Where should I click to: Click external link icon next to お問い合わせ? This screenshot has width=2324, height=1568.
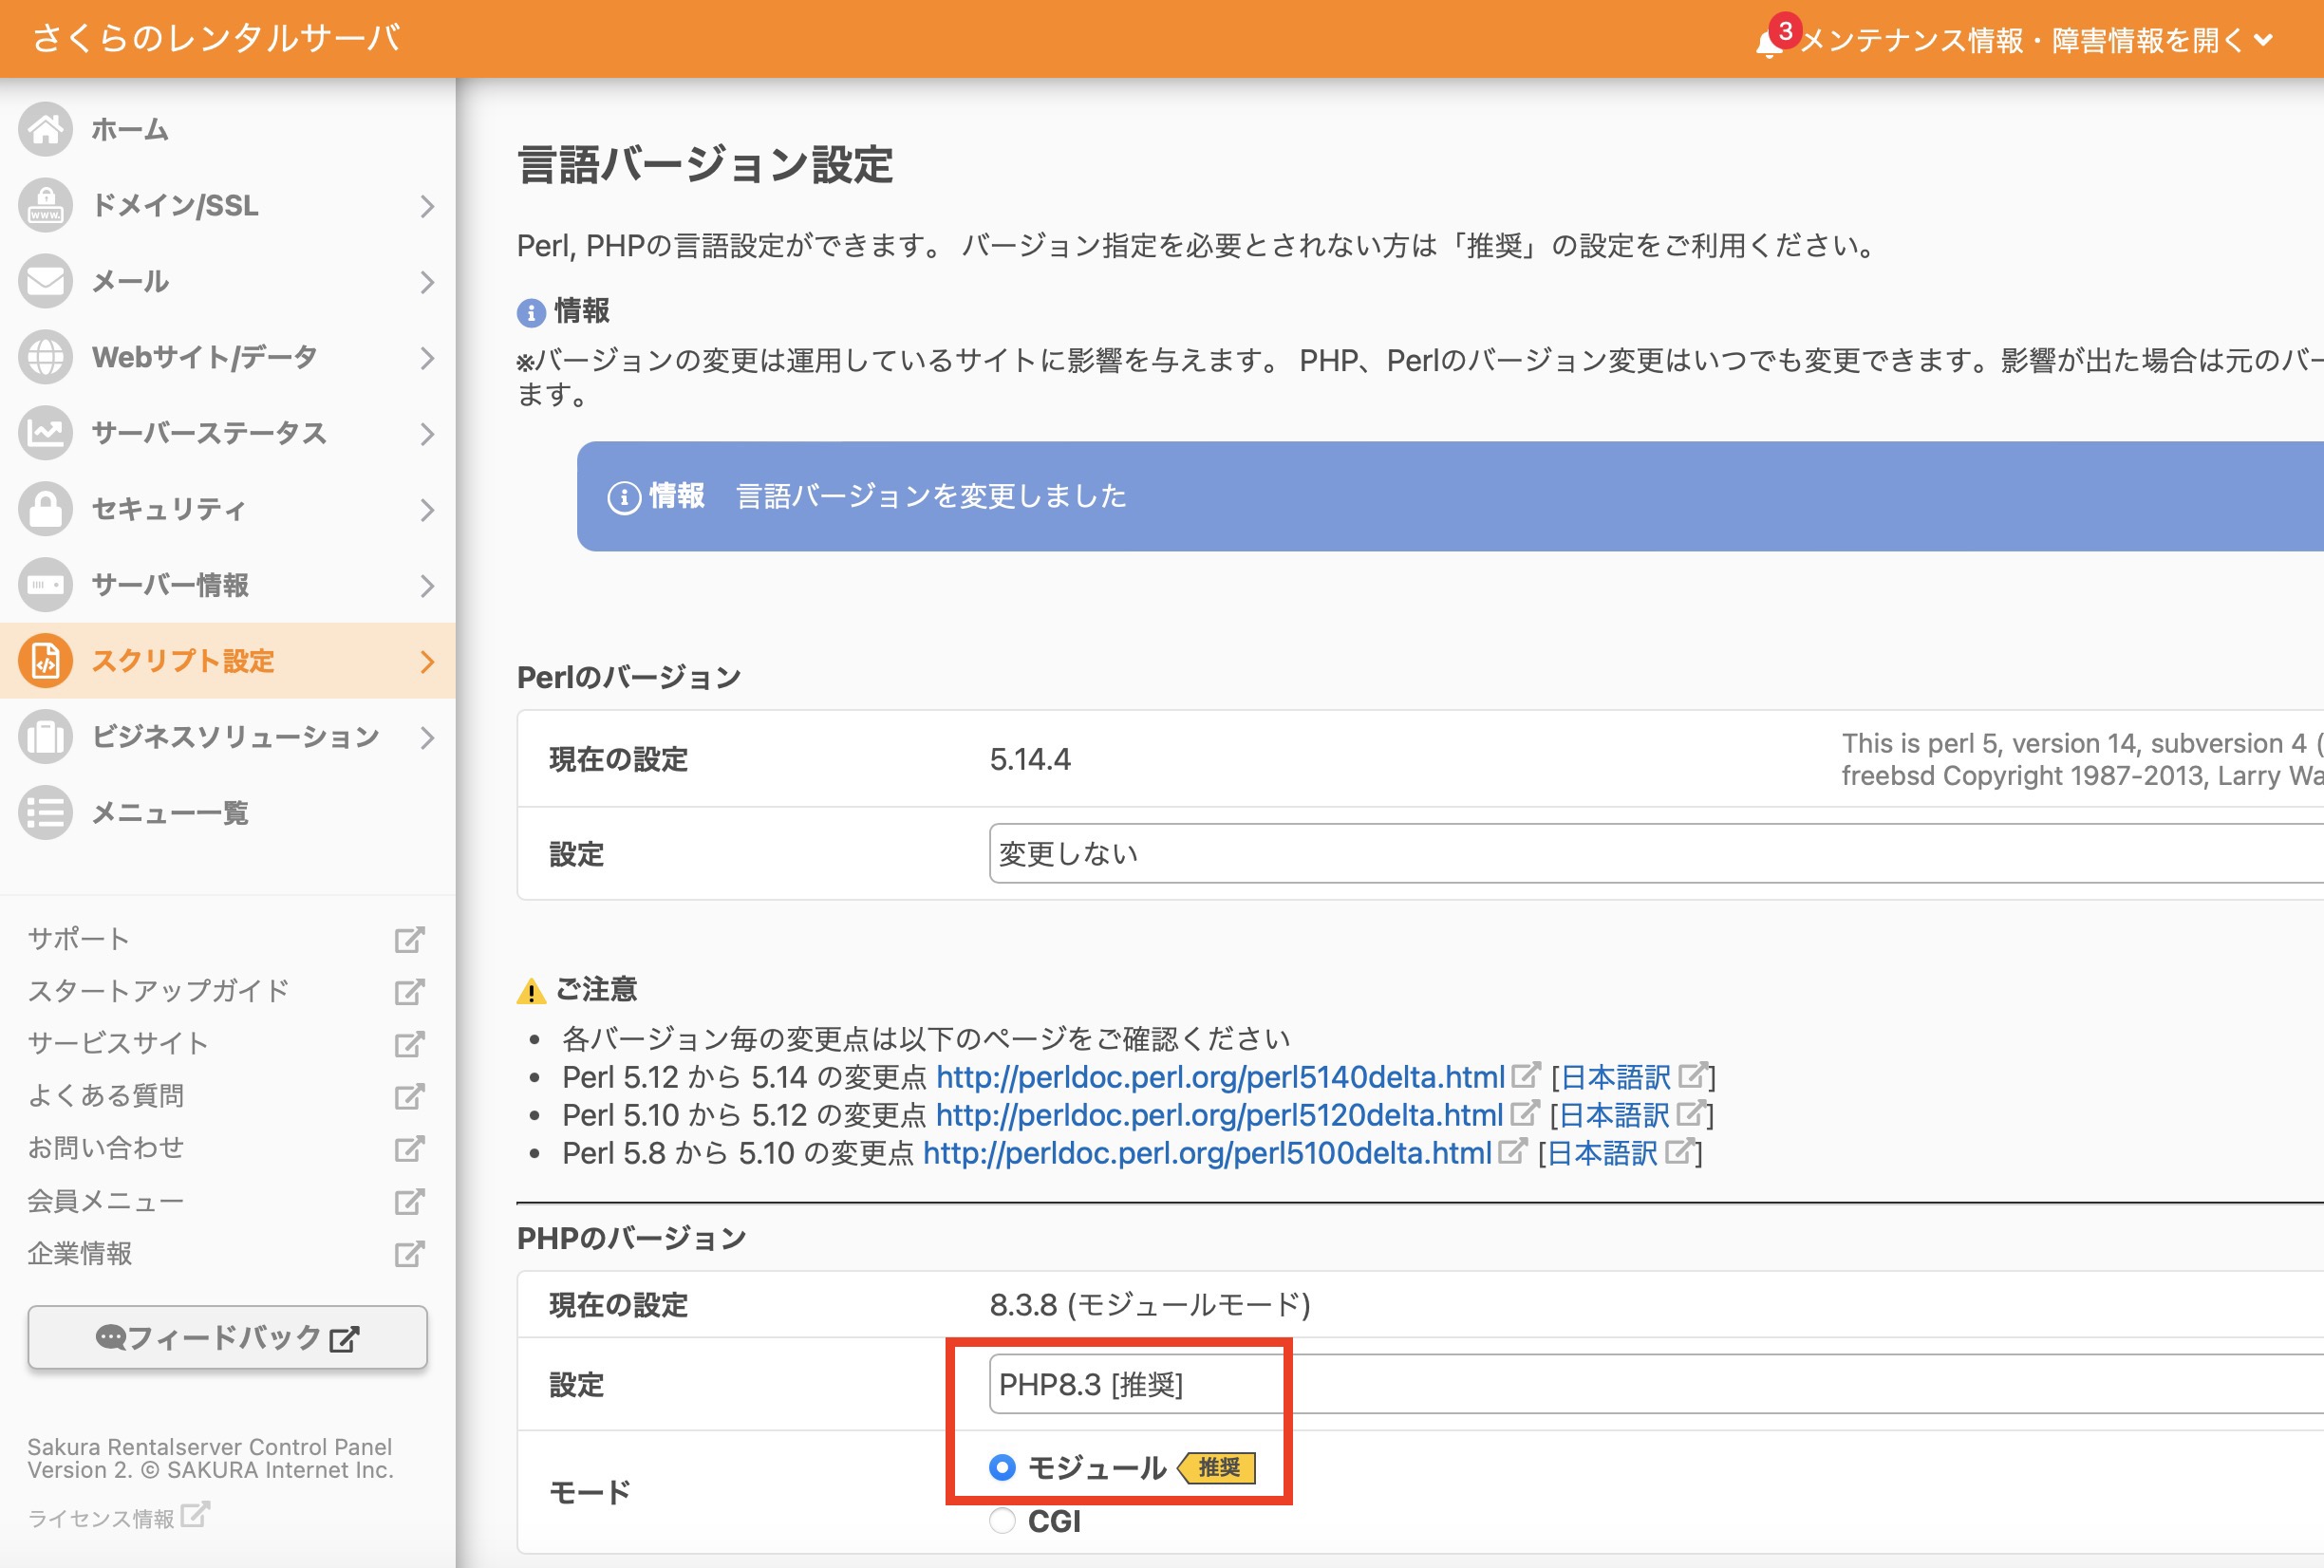[409, 1148]
